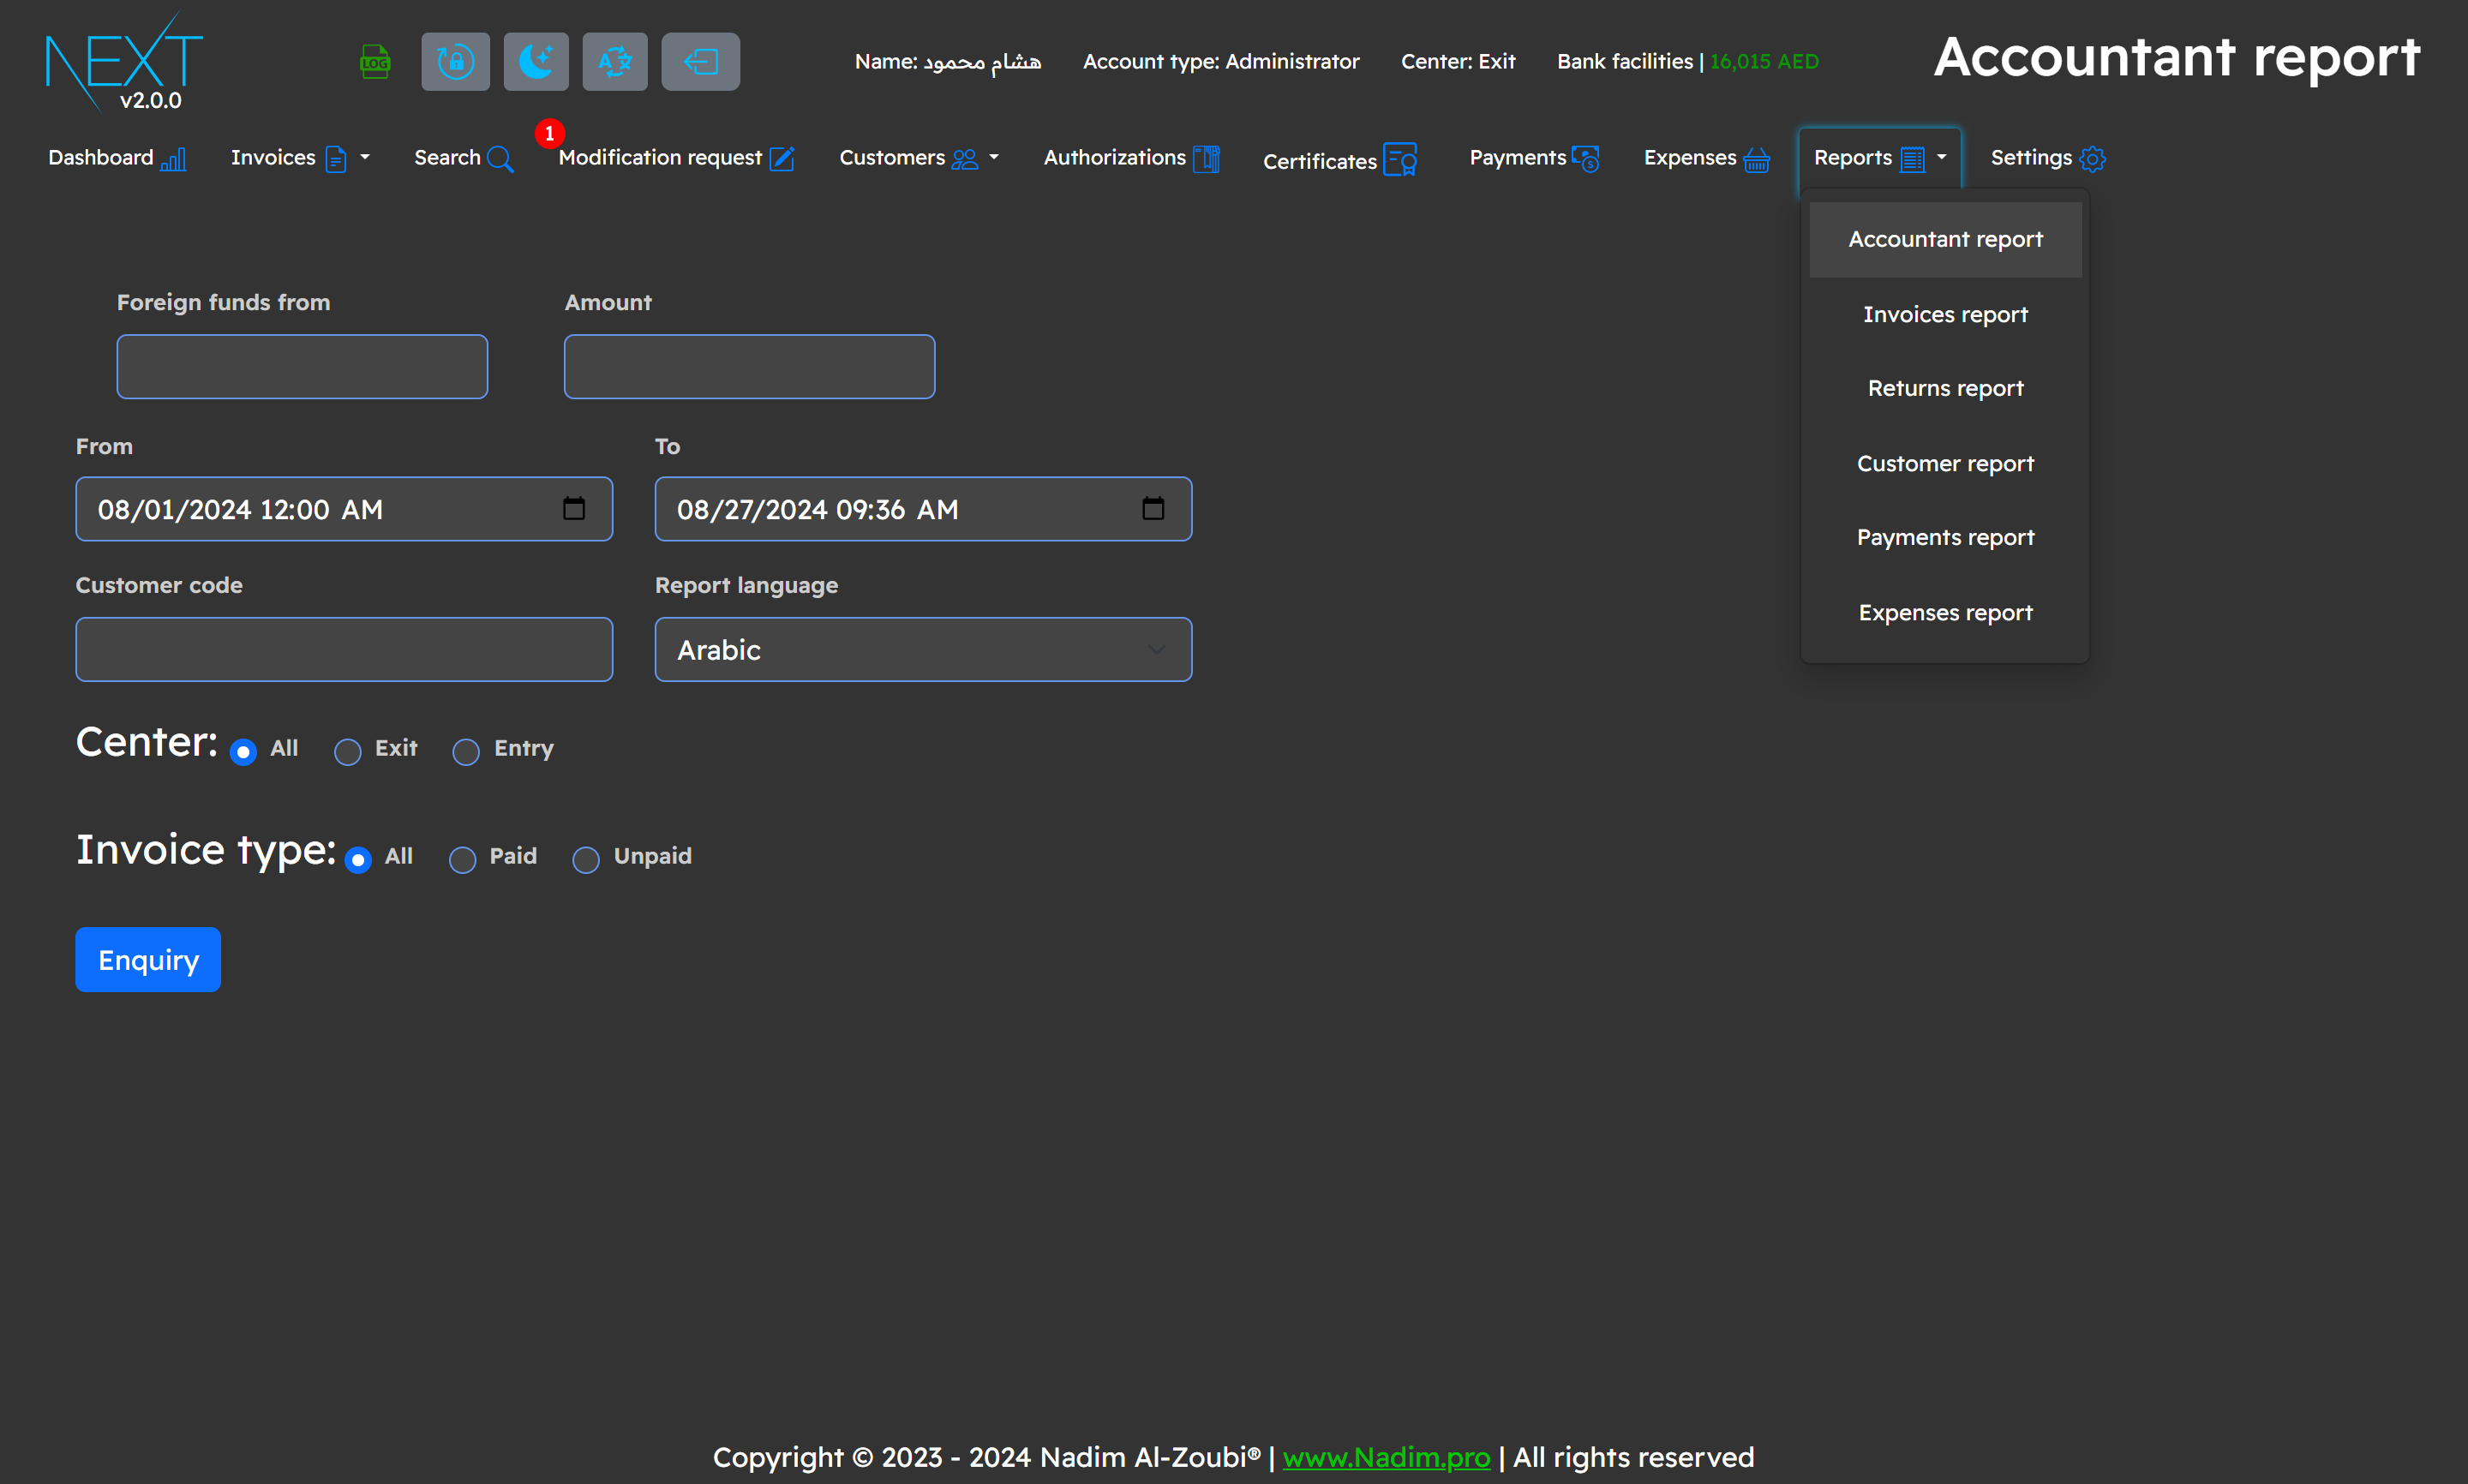Viewport: 2468px width, 1484px height.
Task: Select Invoices report from Reports menu
Action: coord(1945,314)
